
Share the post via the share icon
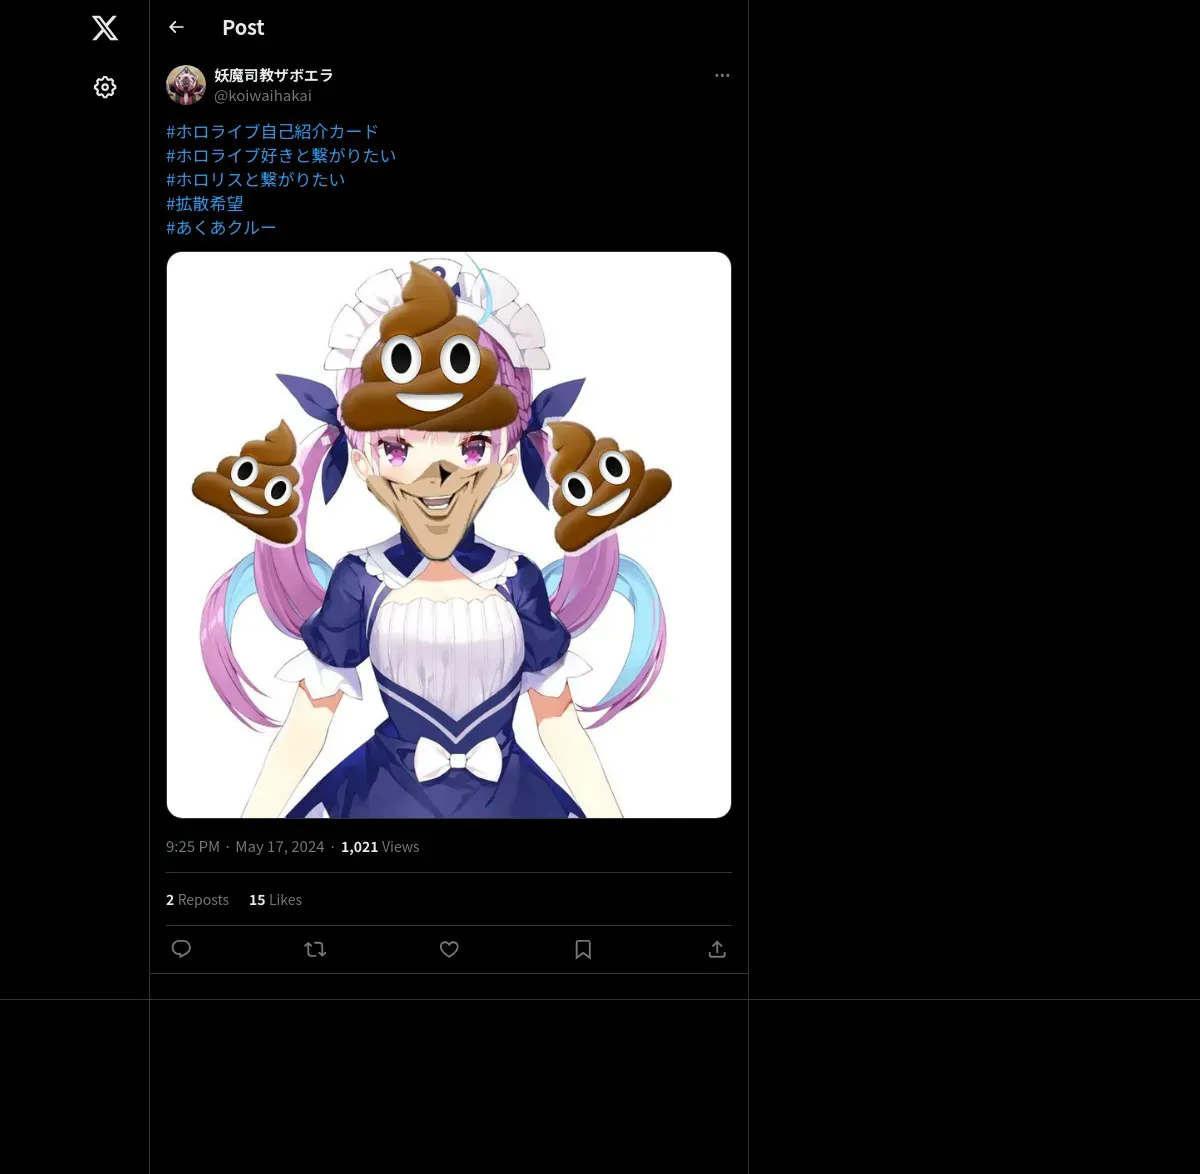(717, 949)
